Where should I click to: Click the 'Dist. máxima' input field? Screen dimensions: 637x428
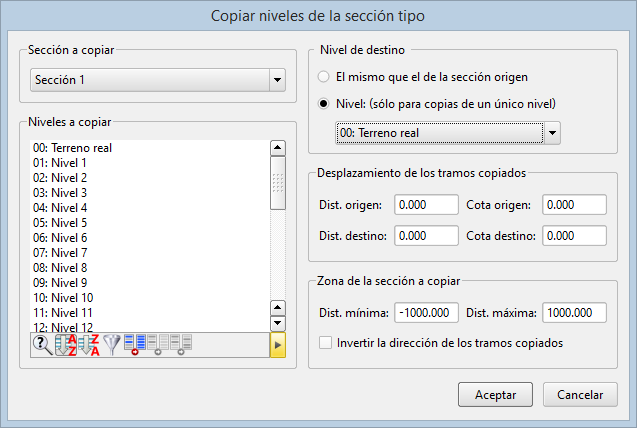[574, 312]
